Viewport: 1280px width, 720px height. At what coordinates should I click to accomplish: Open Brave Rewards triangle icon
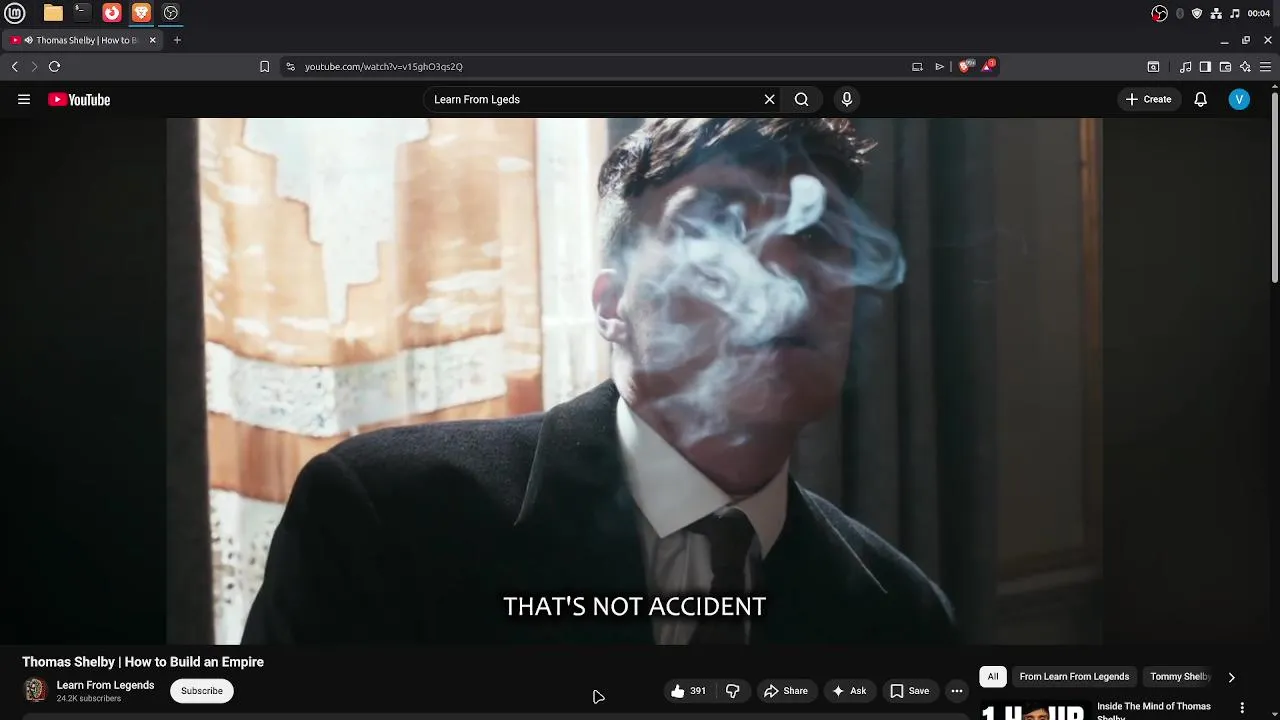click(x=989, y=66)
